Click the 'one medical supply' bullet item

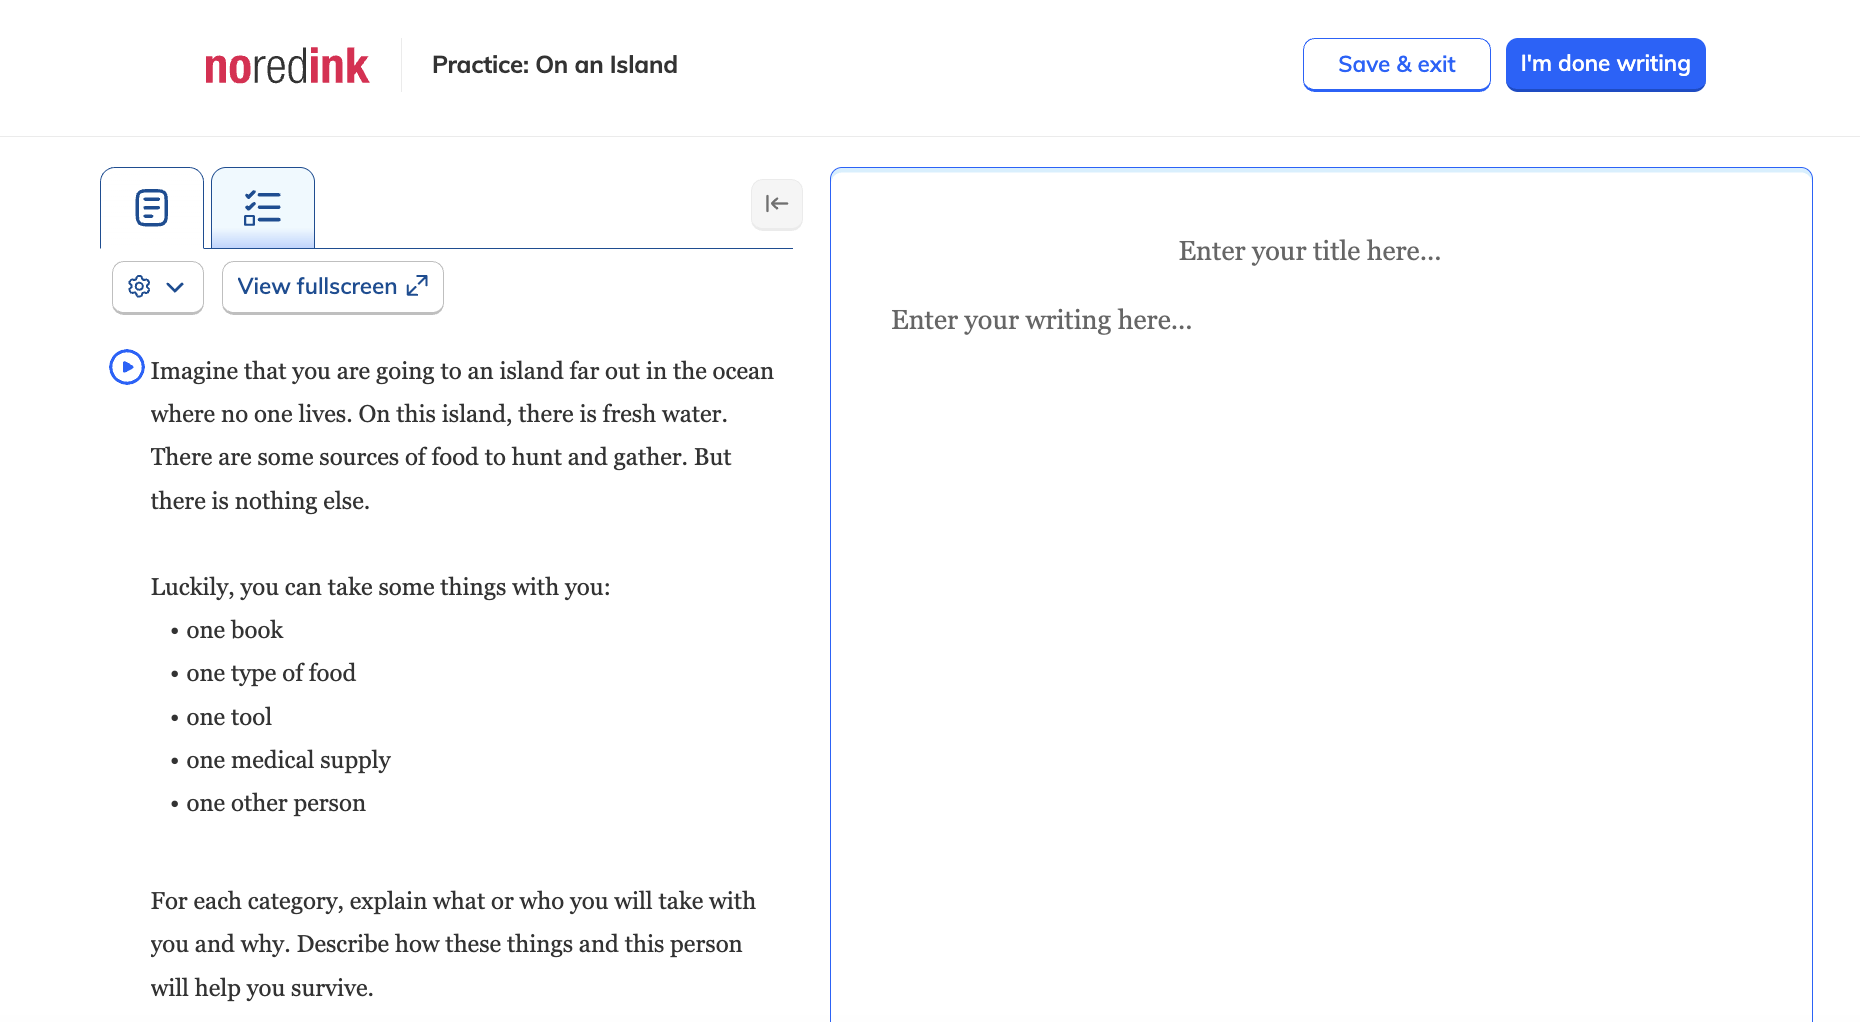click(x=288, y=760)
